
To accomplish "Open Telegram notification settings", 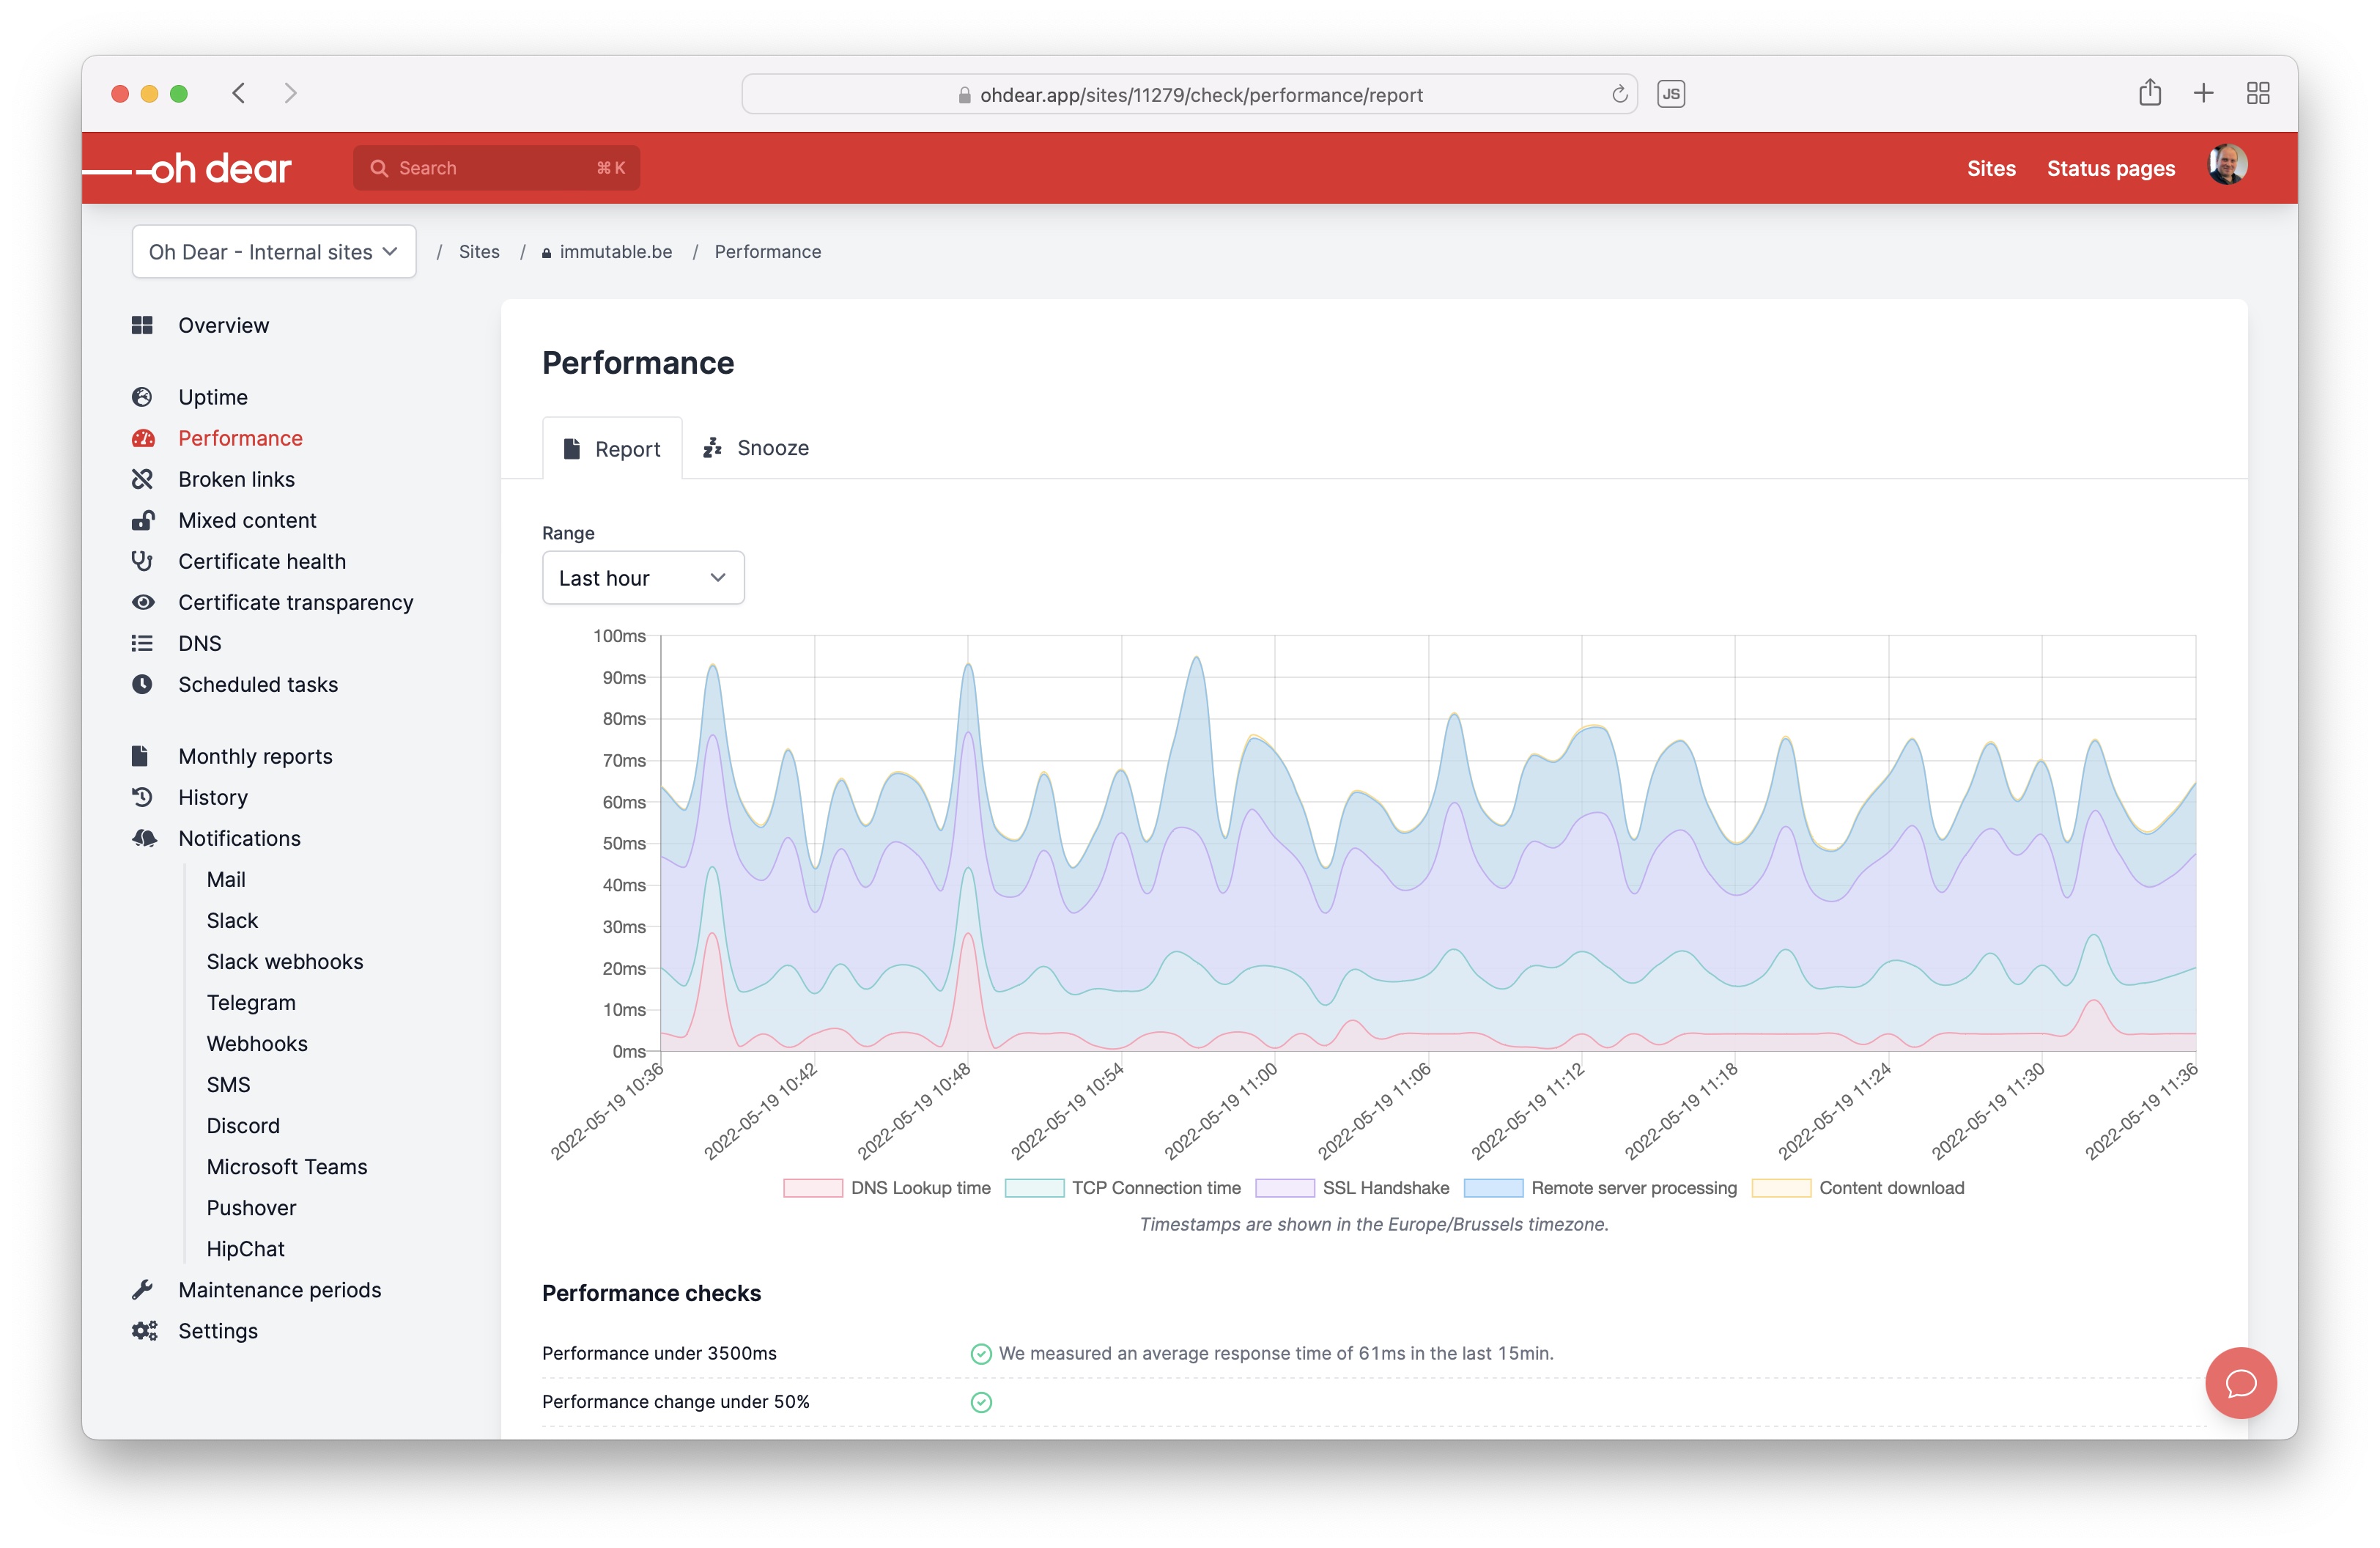I will [251, 1002].
